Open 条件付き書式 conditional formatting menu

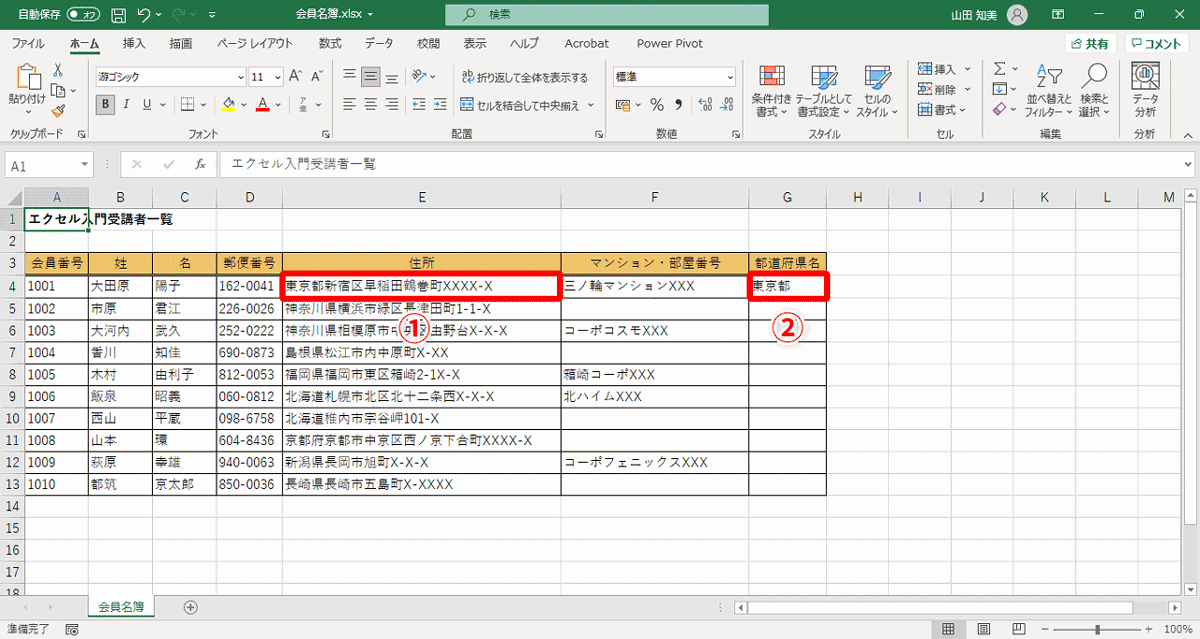tap(771, 91)
